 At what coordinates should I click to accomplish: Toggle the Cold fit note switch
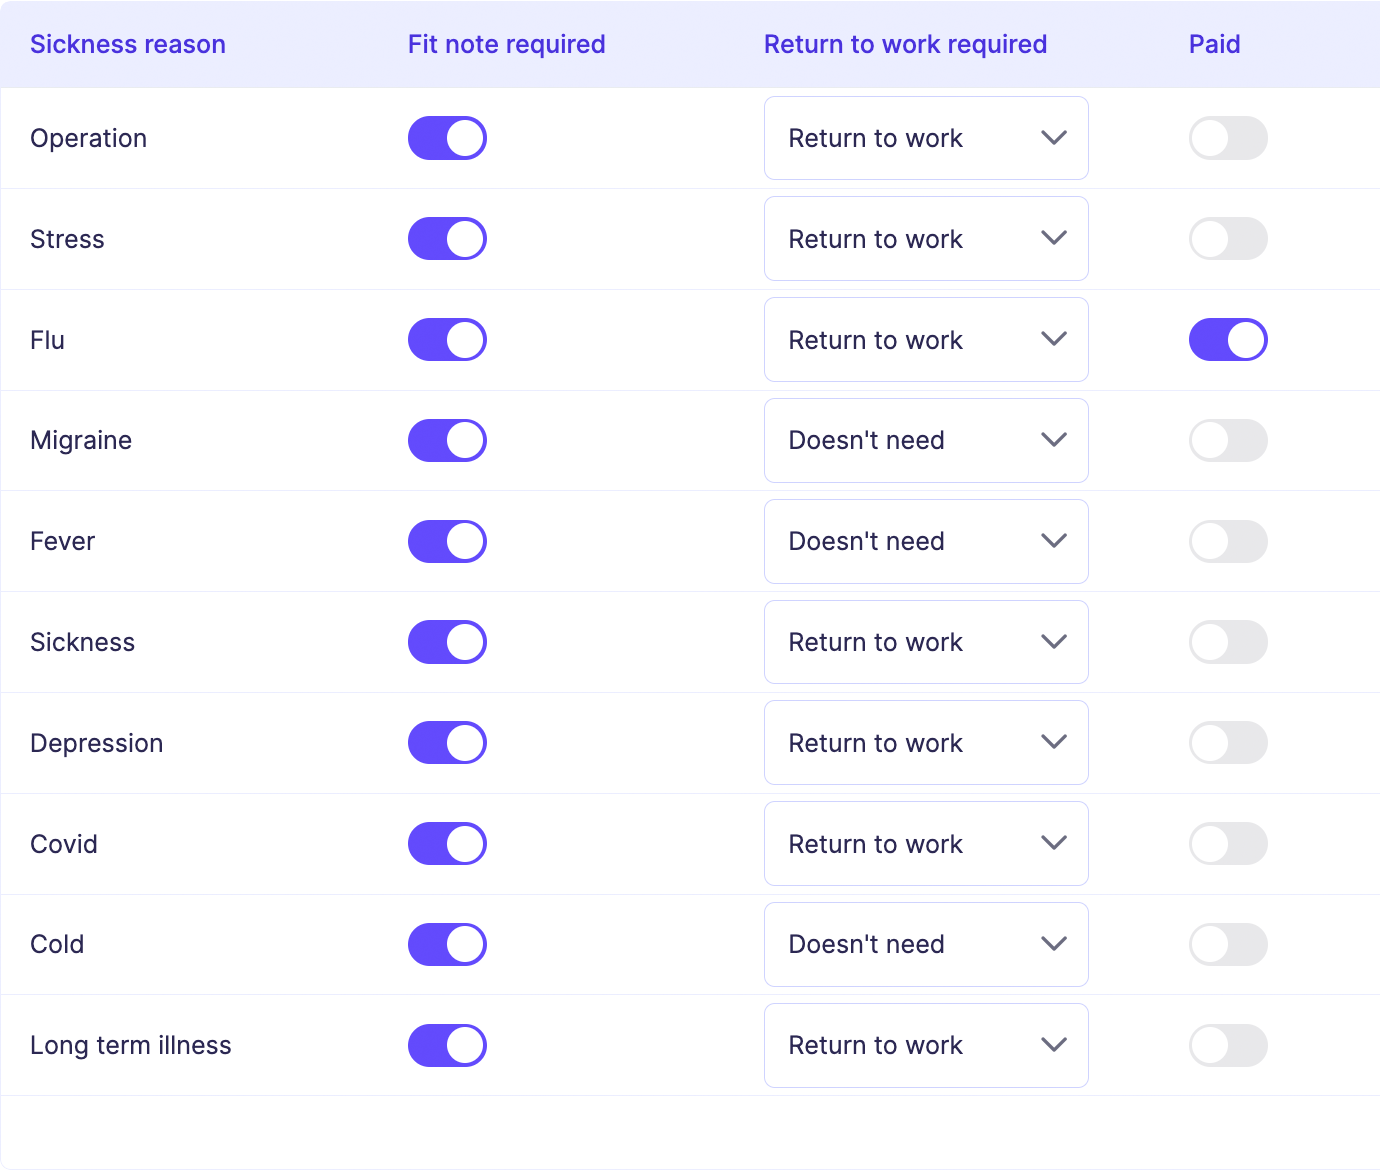(447, 945)
